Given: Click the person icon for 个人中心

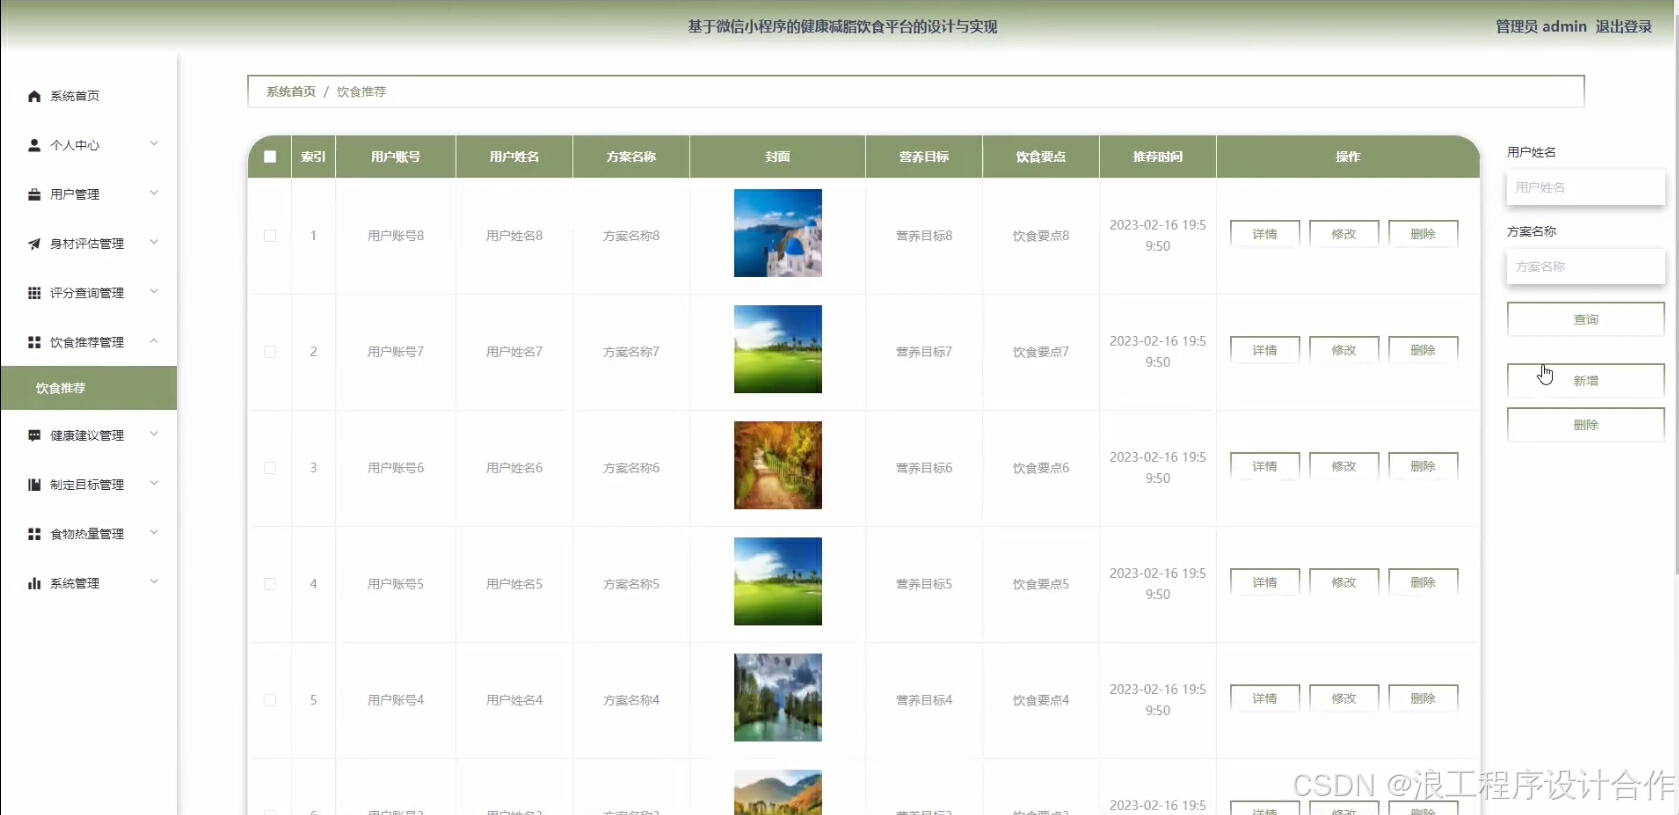Looking at the screenshot, I should coord(34,145).
